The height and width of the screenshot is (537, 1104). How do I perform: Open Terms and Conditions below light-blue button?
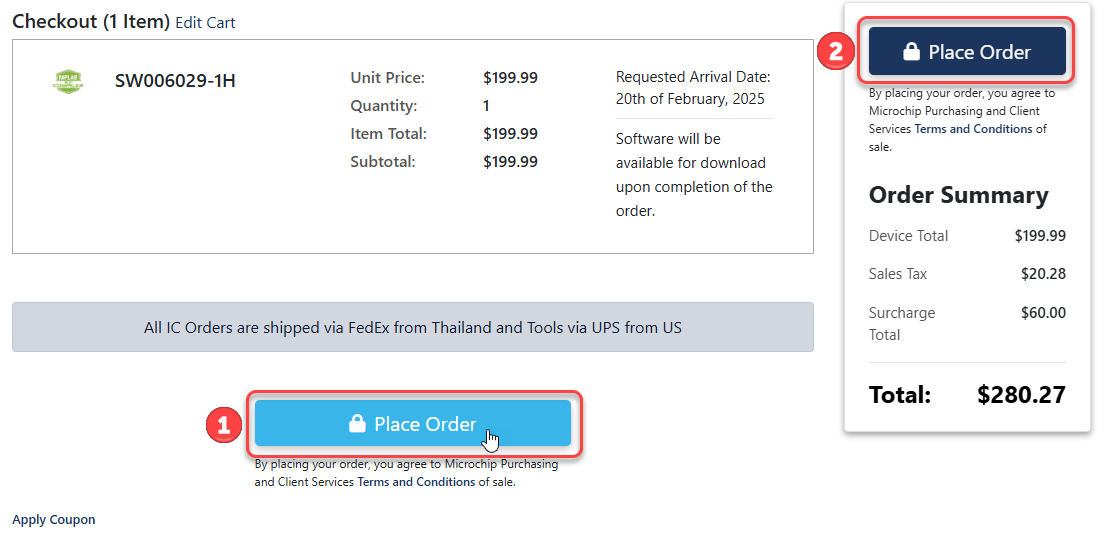coord(416,482)
